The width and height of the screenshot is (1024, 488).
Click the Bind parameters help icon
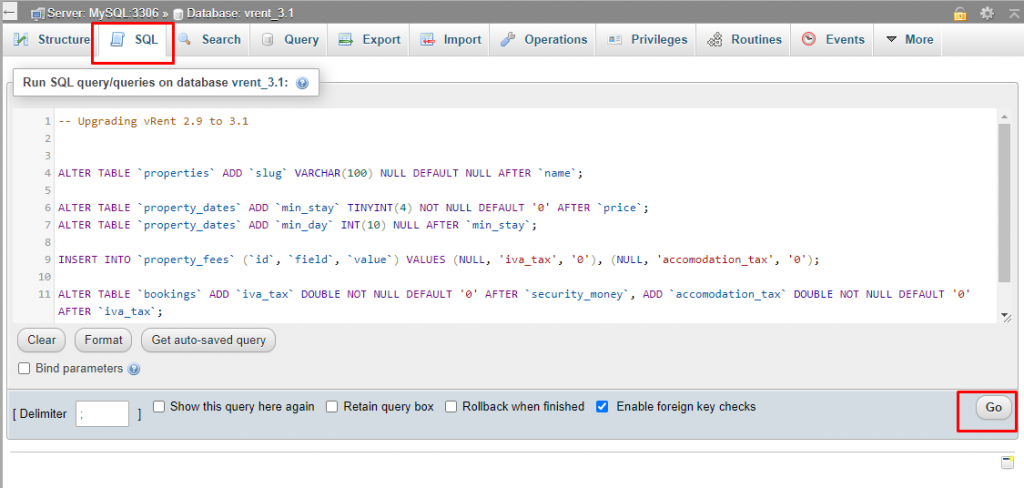point(134,369)
